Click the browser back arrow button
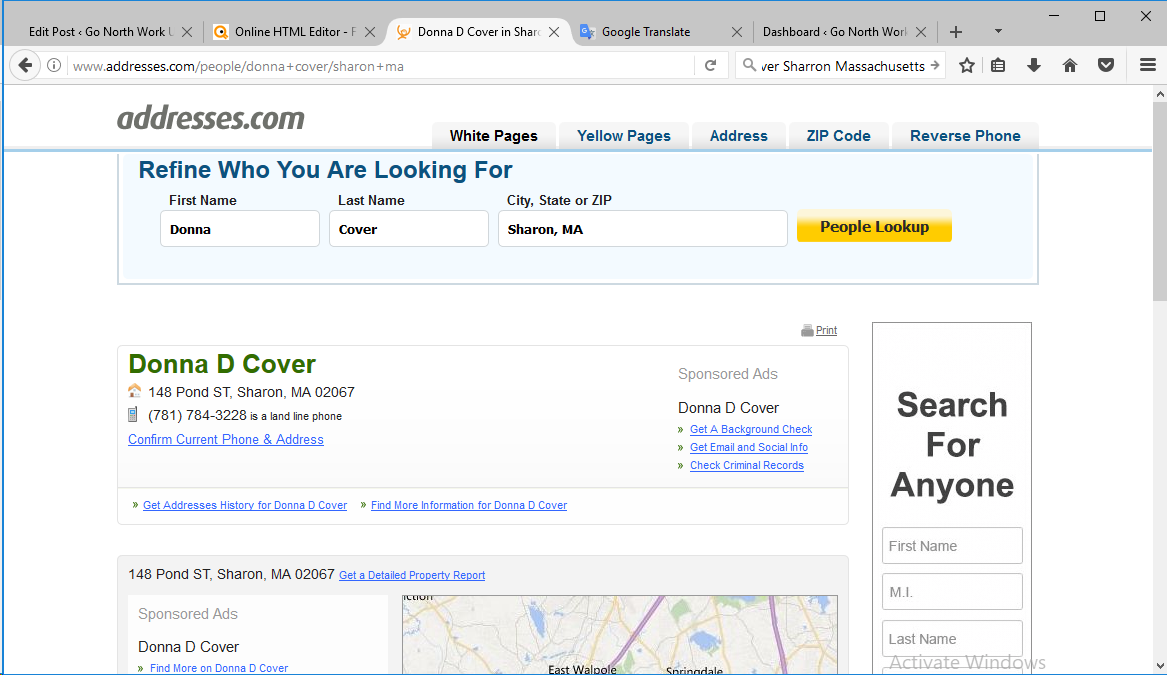 (25, 65)
